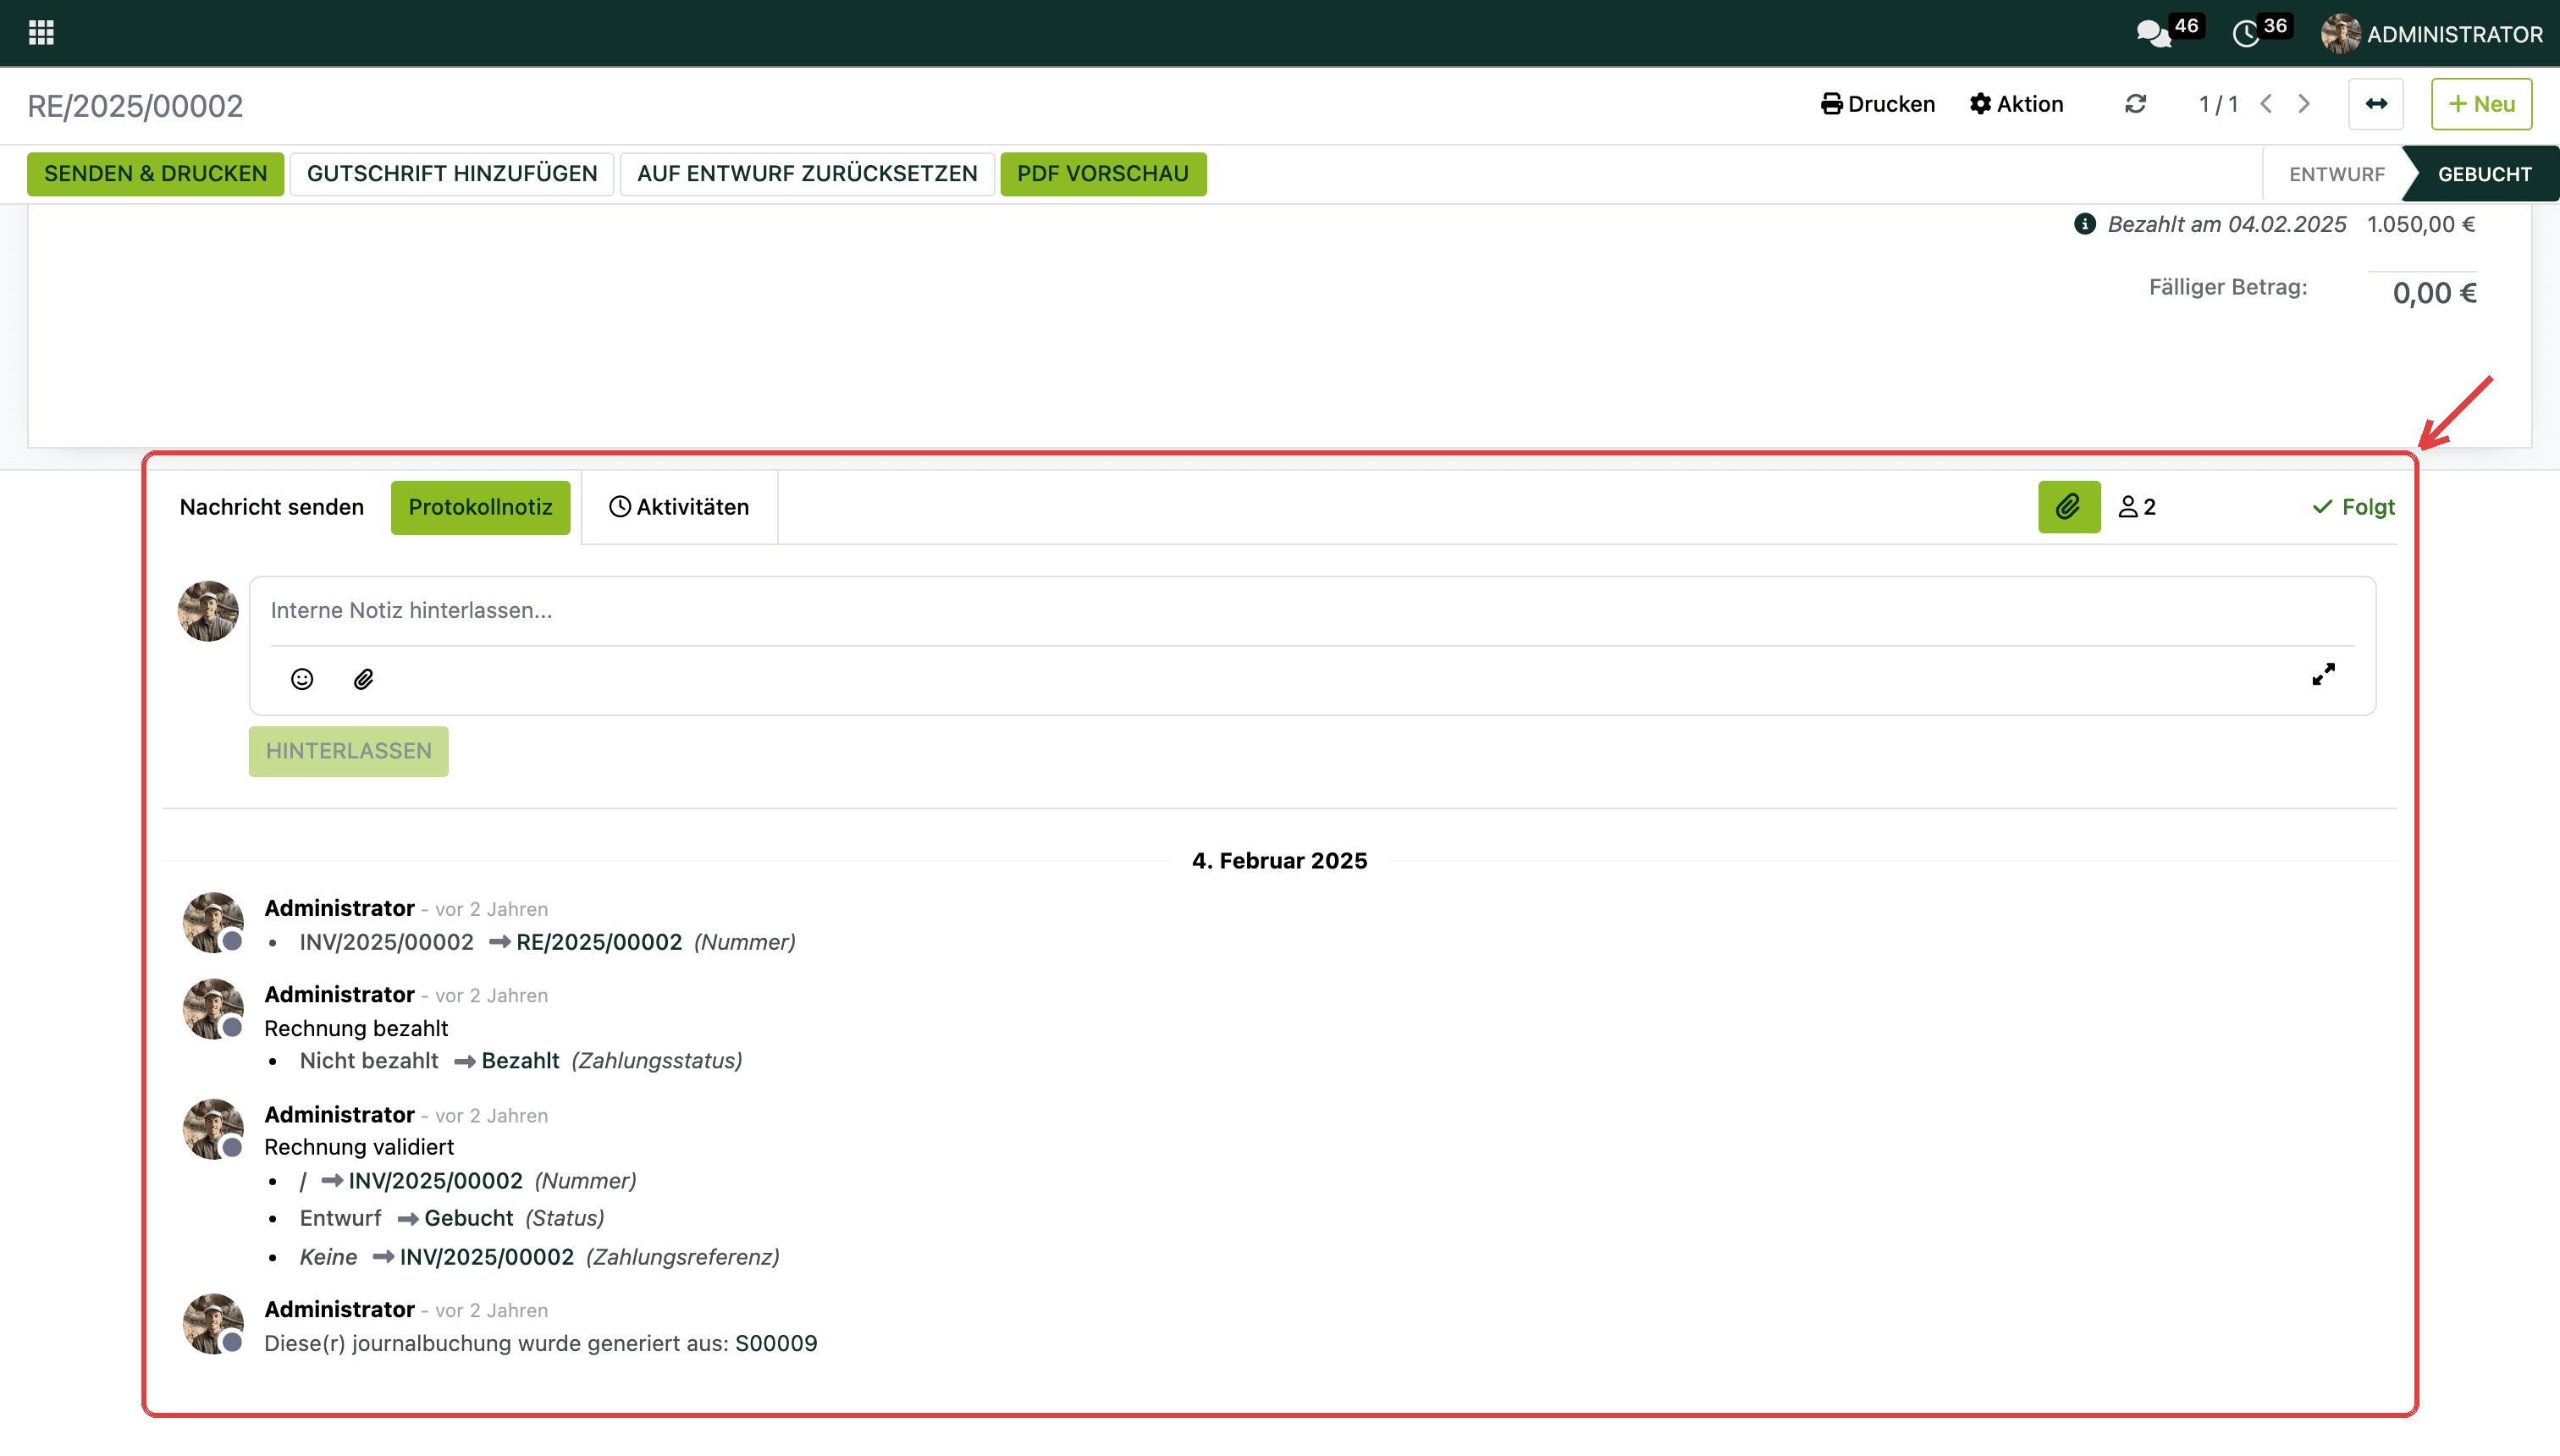This screenshot has width=2560, height=1456.
Task: Click Gutschrift hinzufügen button
Action: click(x=452, y=174)
